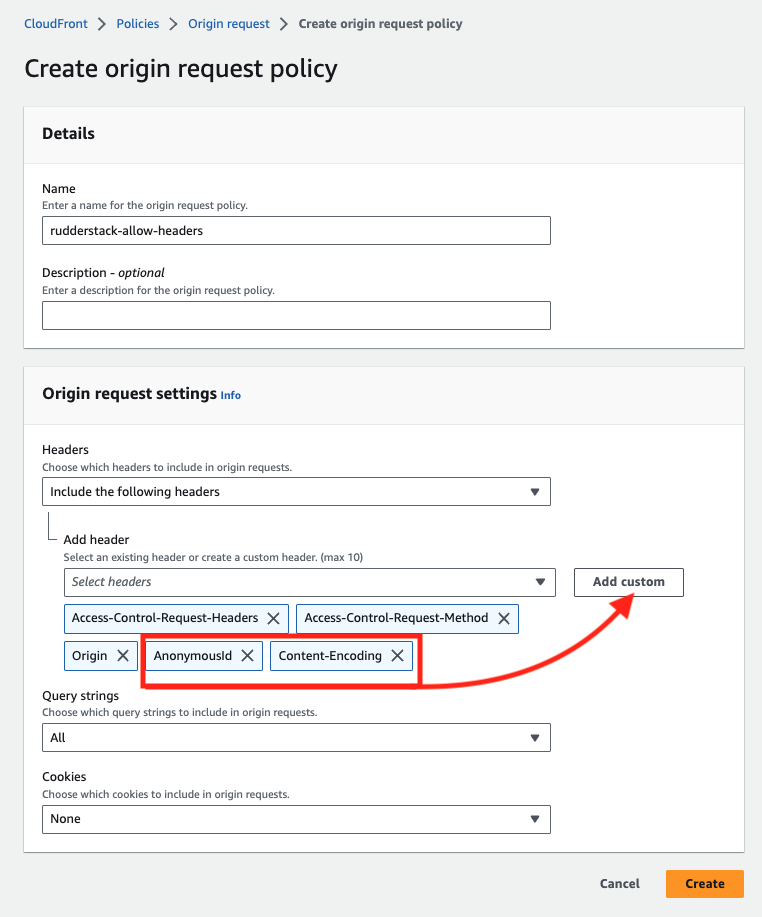Remove the Access-Control-Request-Headers tag
Viewport: 762px width, 917px height.
273,618
